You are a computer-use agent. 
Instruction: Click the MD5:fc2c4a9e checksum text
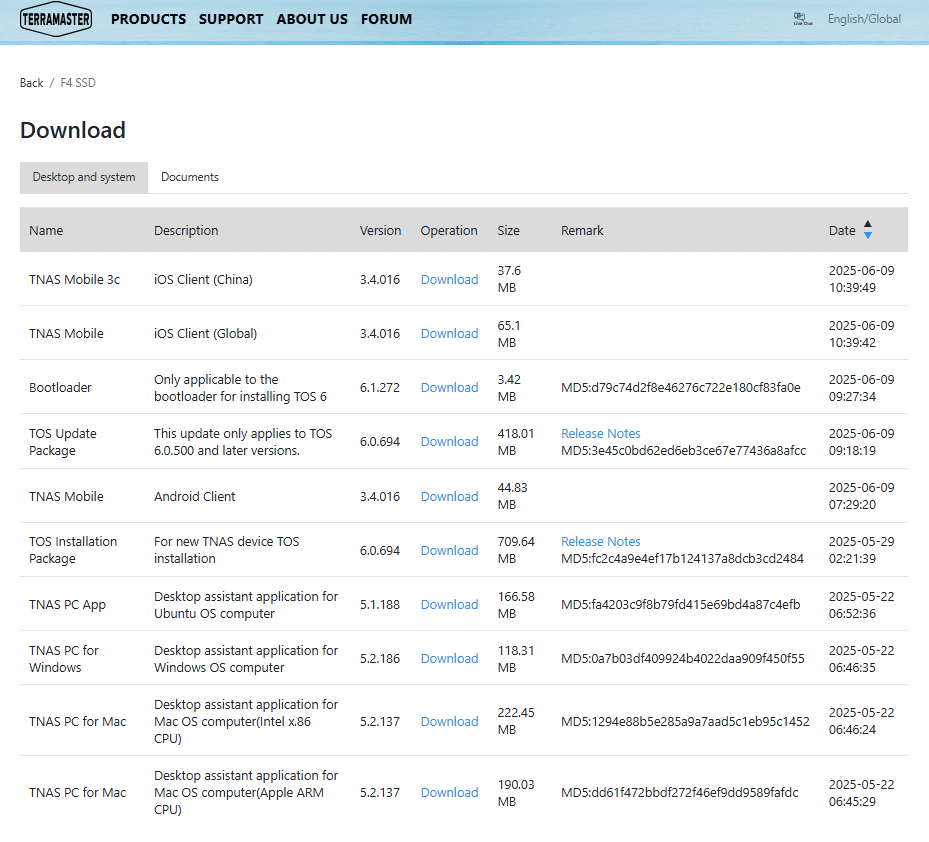click(683, 559)
